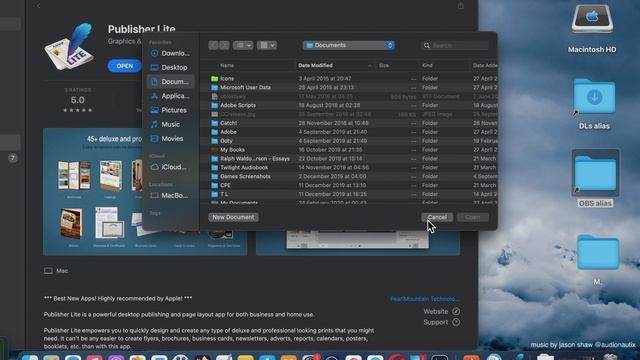The height and width of the screenshot is (360, 640).
Task: Toggle sort direction arrow in Date Modified
Action: (x=369, y=66)
